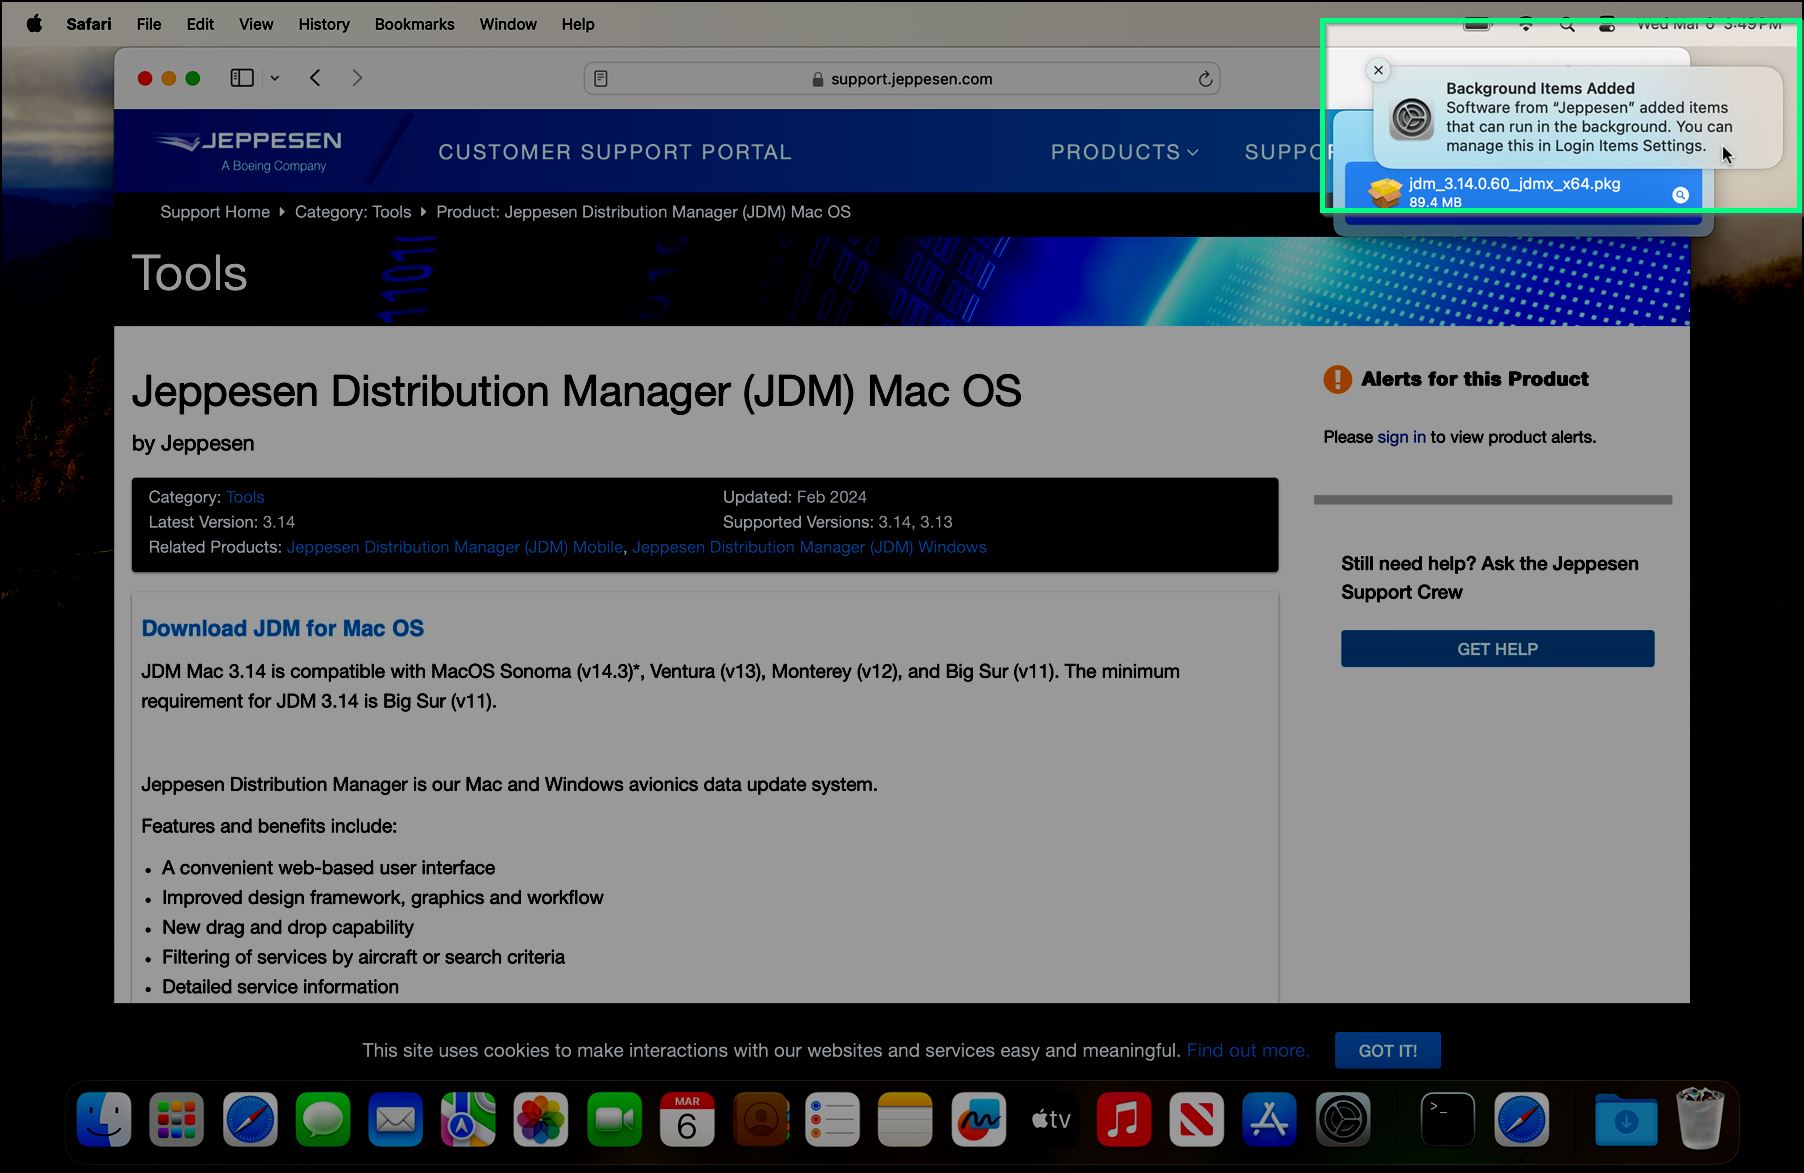
Task: Click the gray progress bar under the Alerts panel
Action: [x=1492, y=498]
